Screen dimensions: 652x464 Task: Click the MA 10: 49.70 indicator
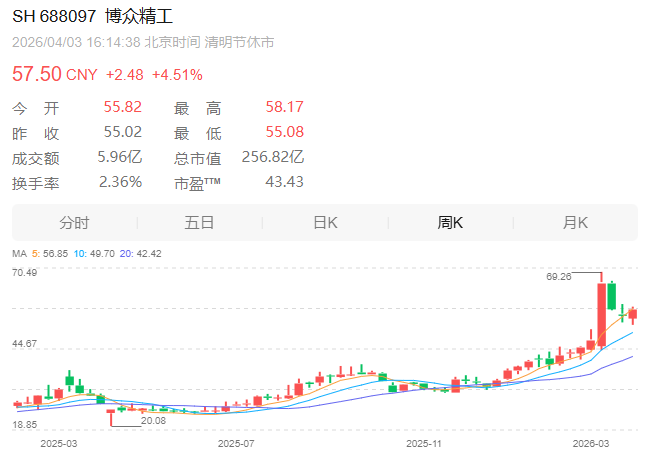94,254
